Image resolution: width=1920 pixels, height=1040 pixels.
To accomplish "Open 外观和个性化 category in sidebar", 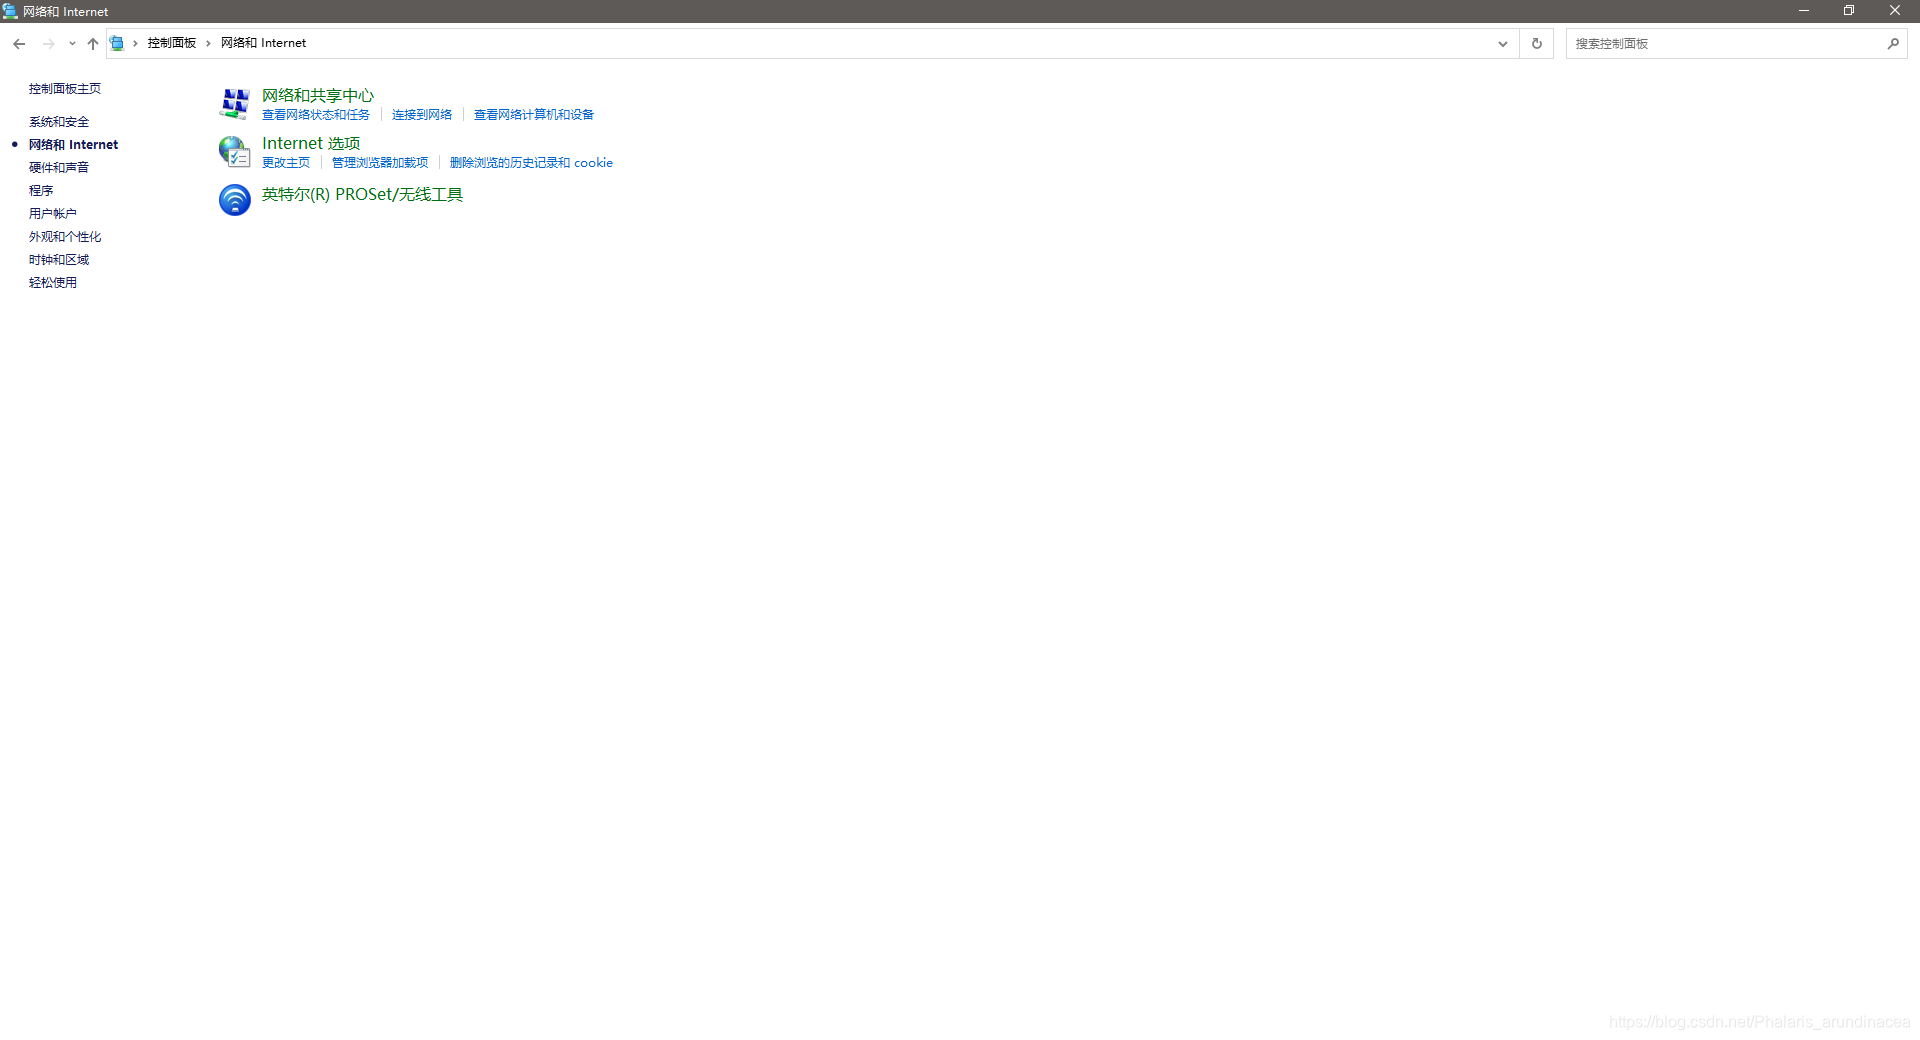I will pyautogui.click(x=65, y=237).
